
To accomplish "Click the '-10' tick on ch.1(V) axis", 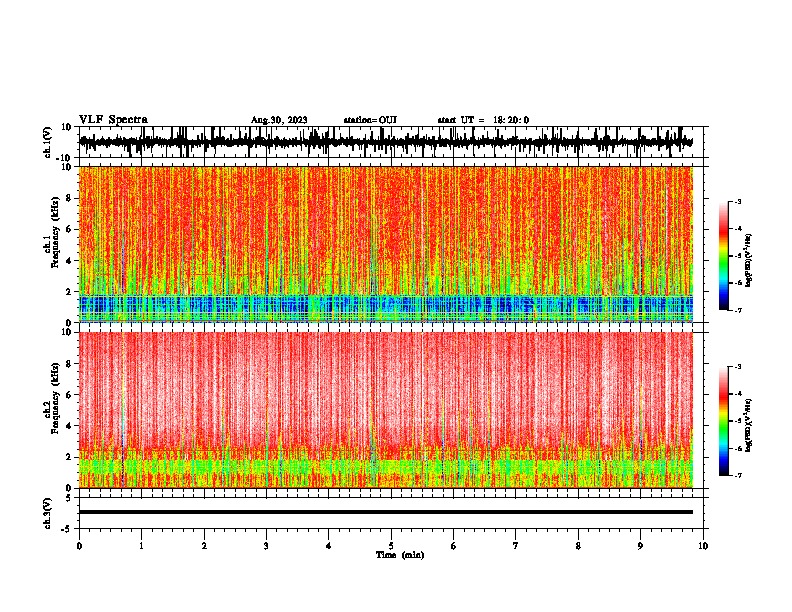I will pyautogui.click(x=64, y=158).
